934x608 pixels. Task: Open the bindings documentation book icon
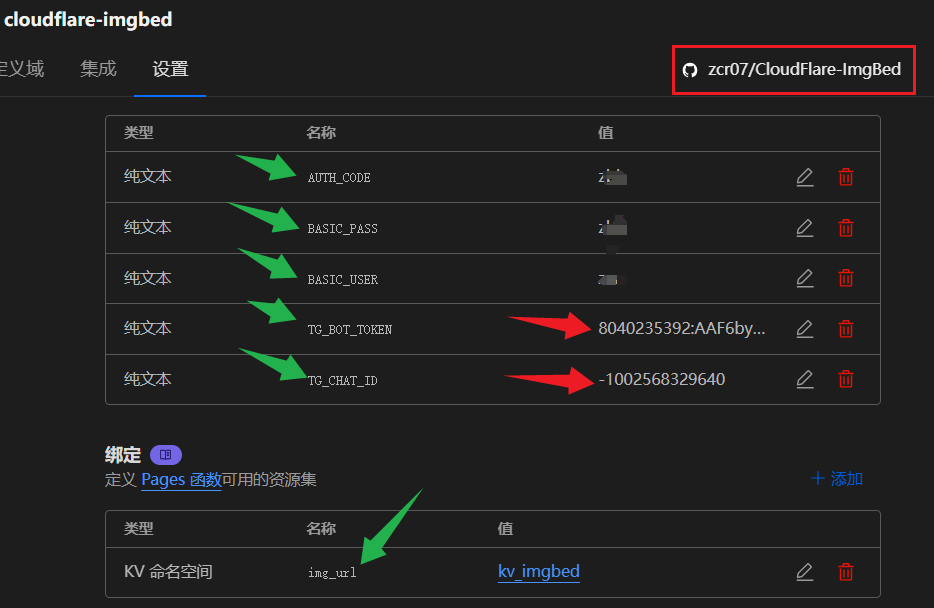tap(166, 455)
